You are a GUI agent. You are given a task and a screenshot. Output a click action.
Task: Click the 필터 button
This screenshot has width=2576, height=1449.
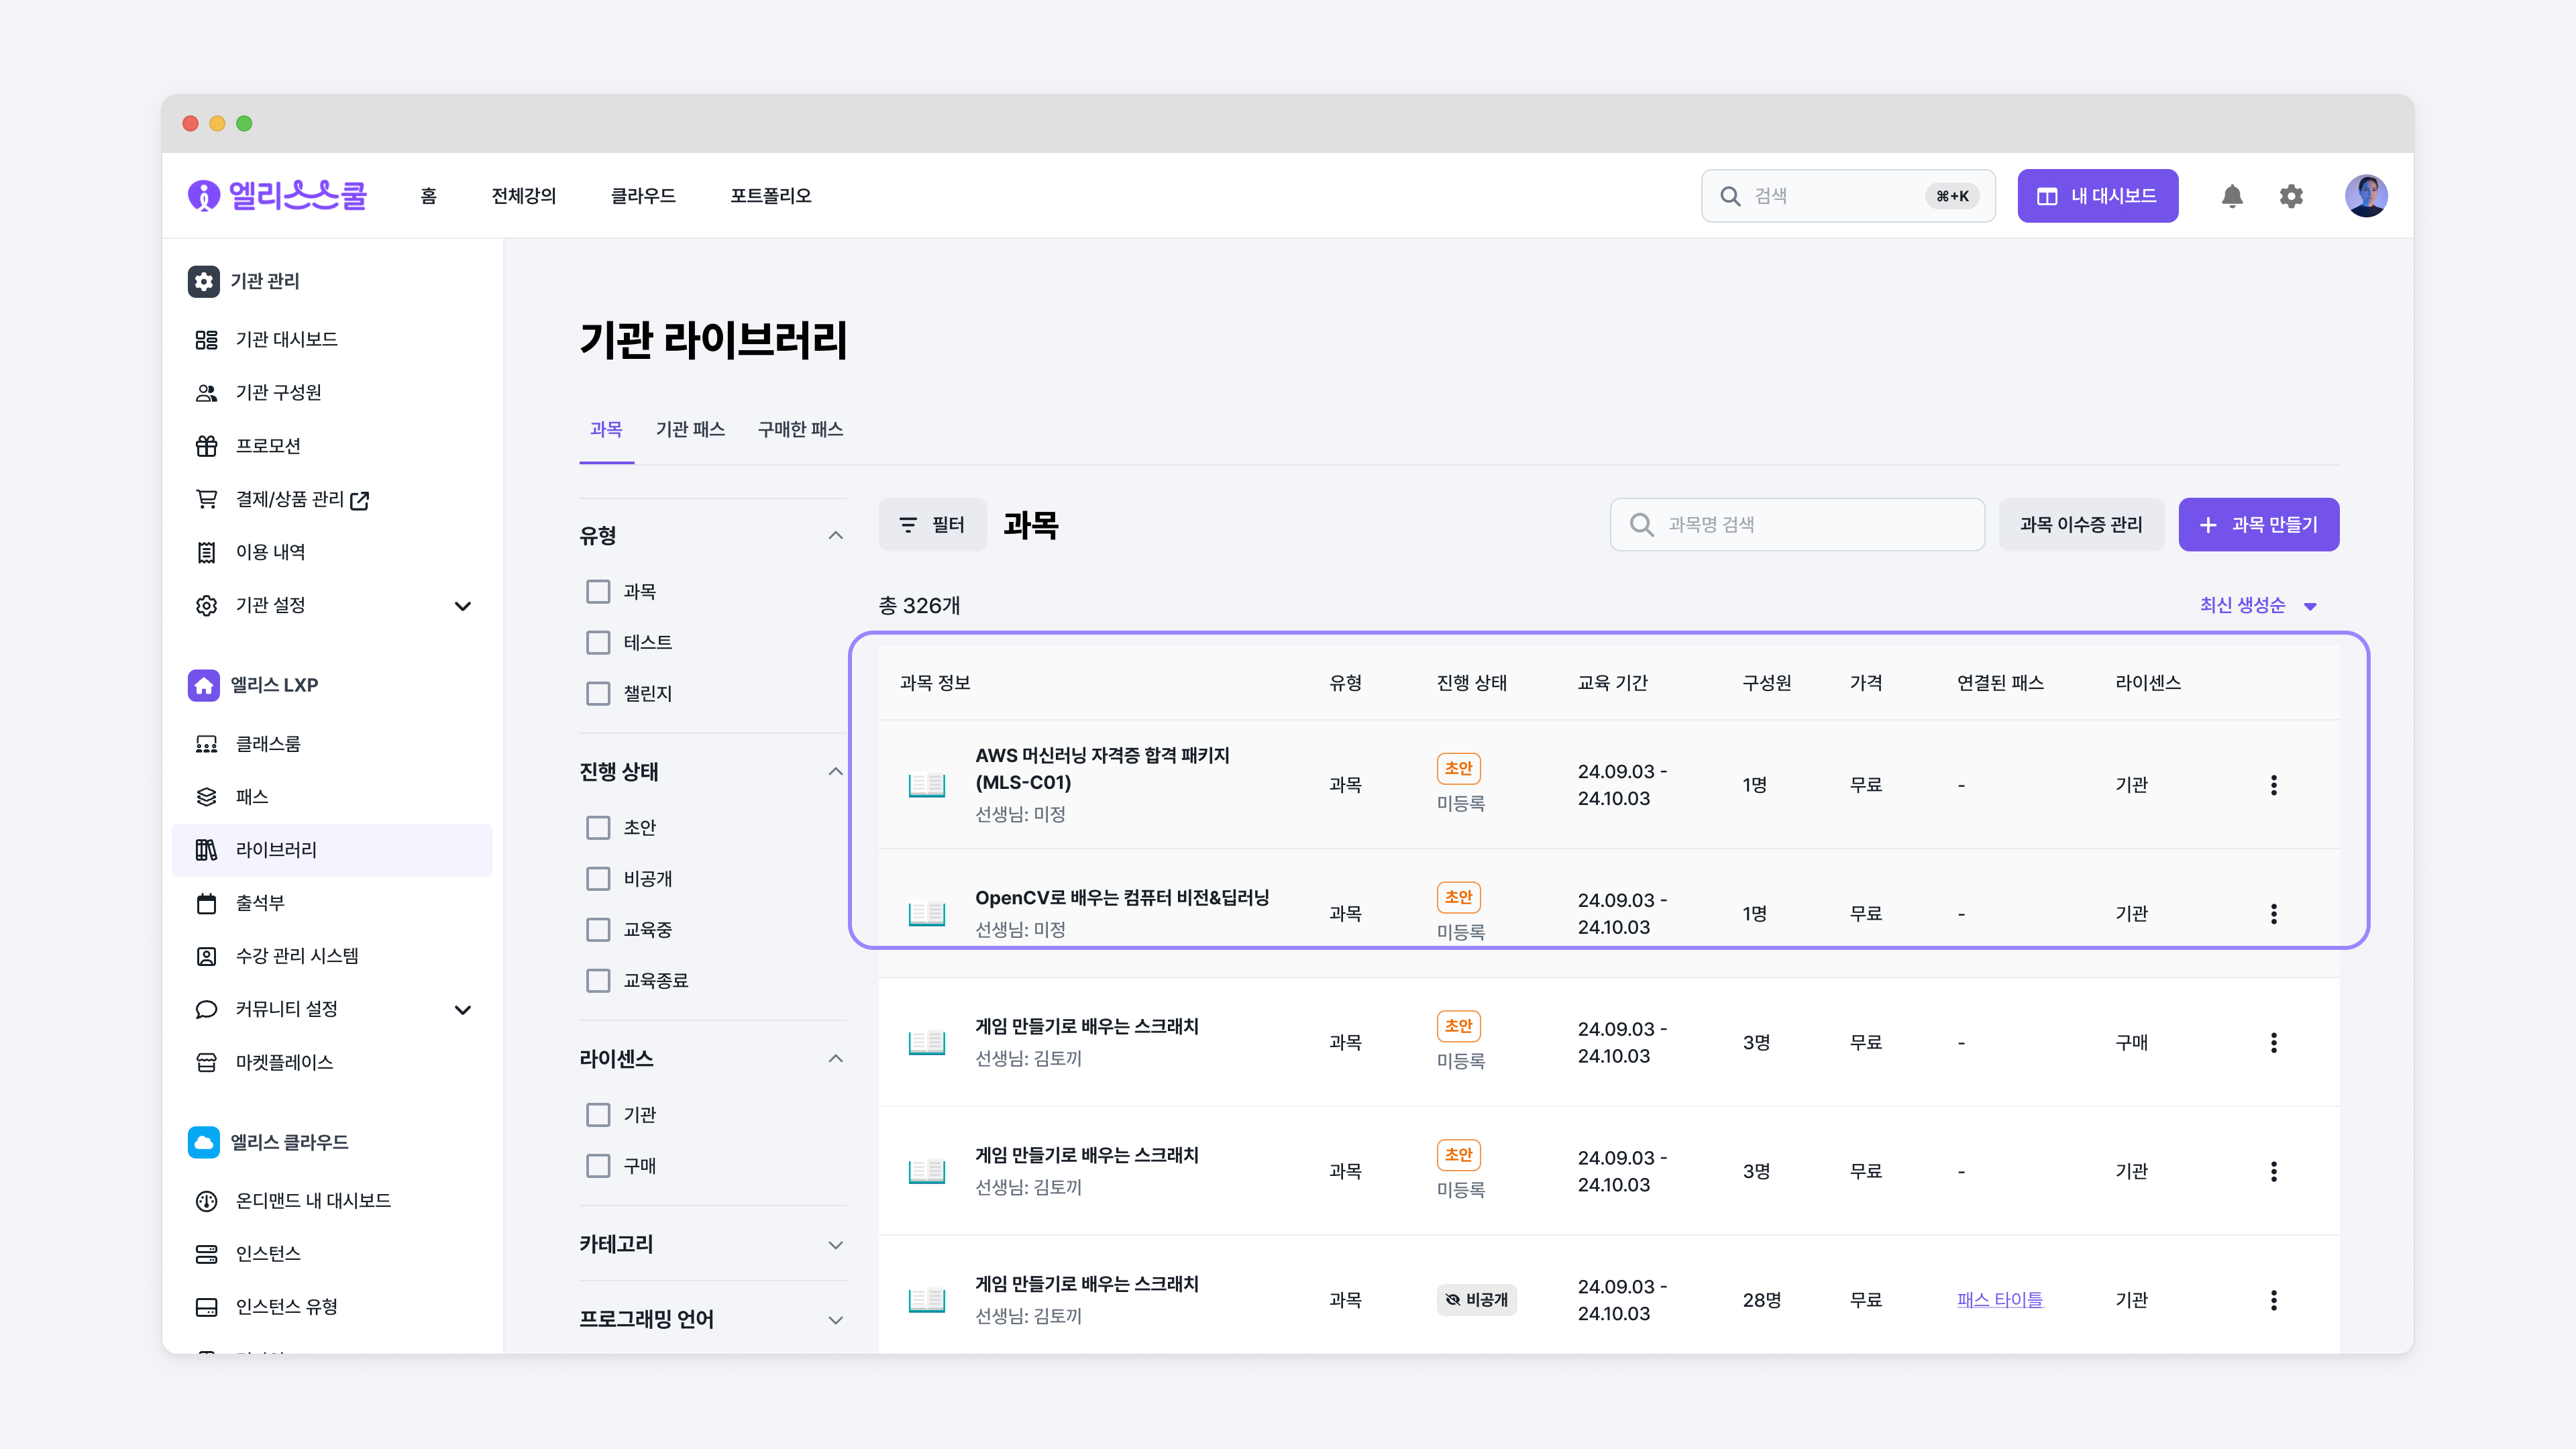[932, 525]
